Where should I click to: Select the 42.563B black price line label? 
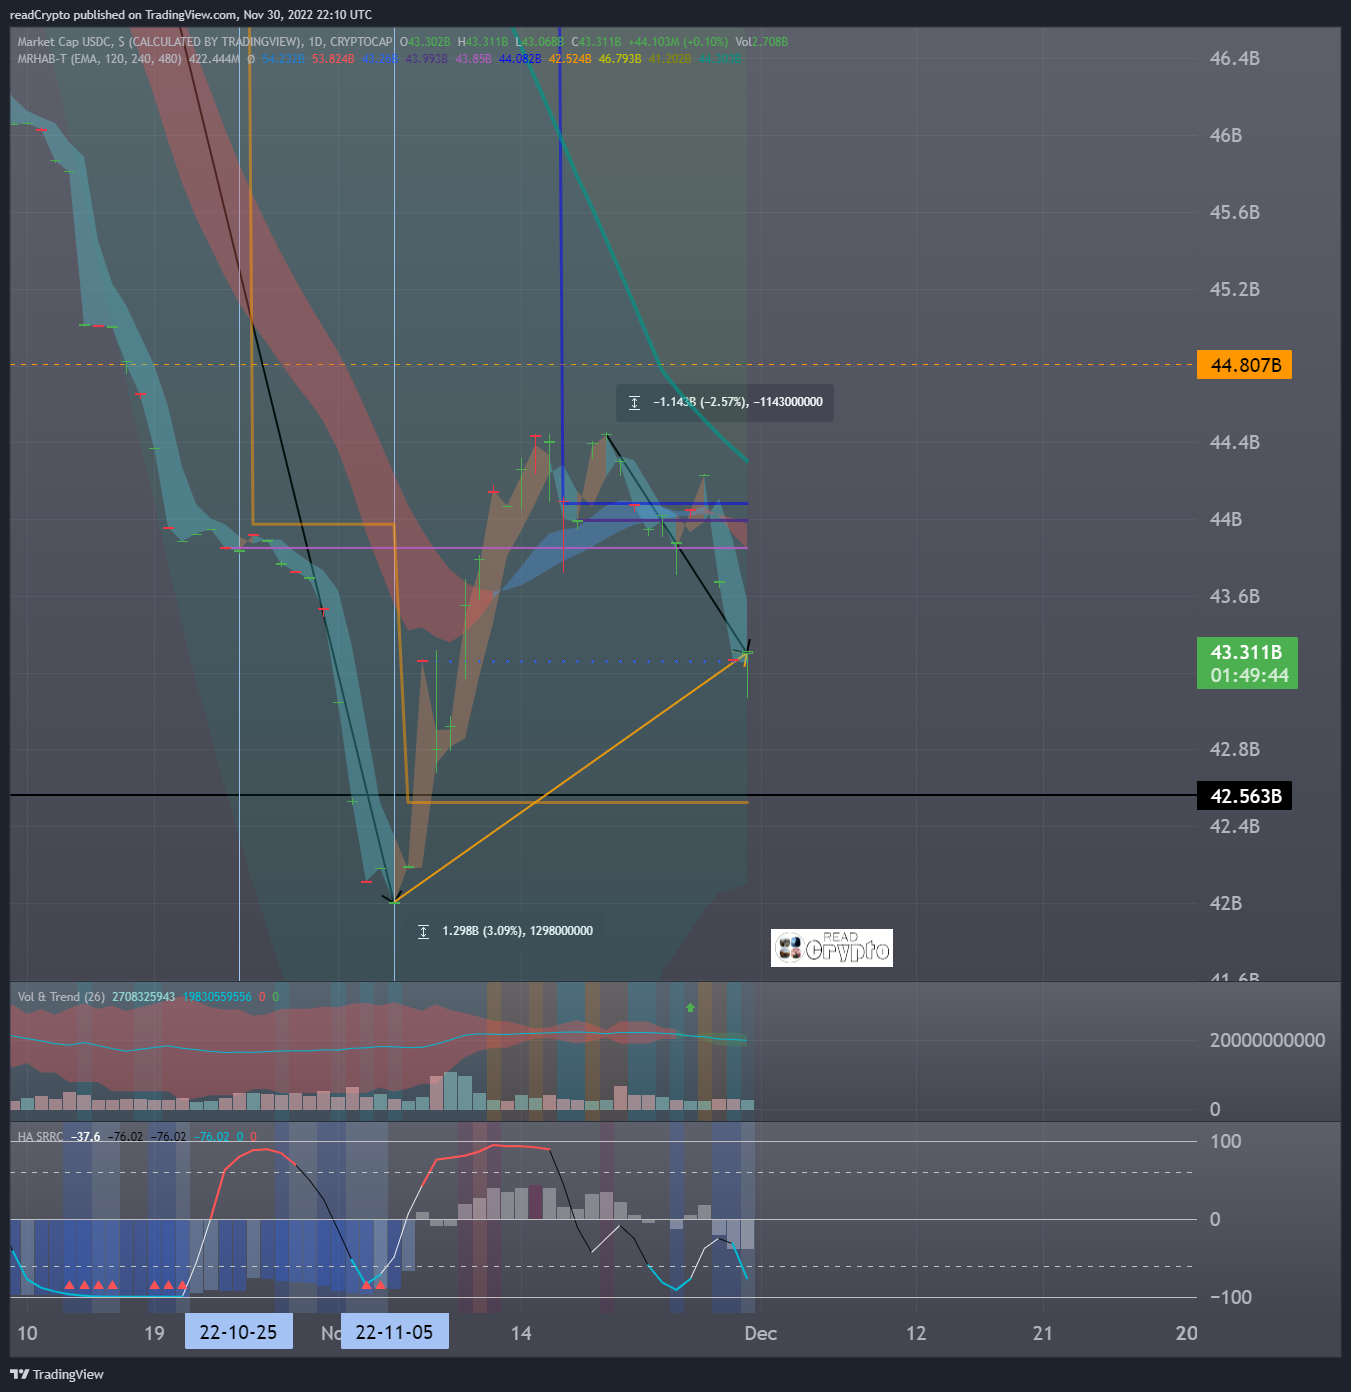[1245, 796]
